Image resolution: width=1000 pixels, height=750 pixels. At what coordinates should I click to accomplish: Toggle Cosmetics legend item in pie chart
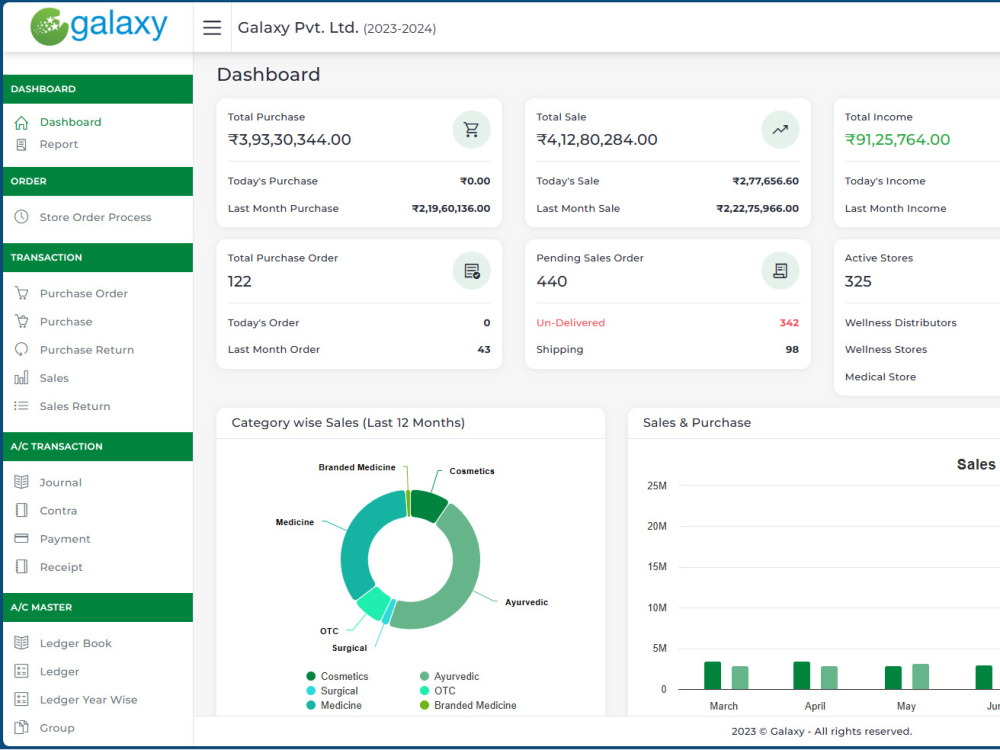tap(337, 676)
